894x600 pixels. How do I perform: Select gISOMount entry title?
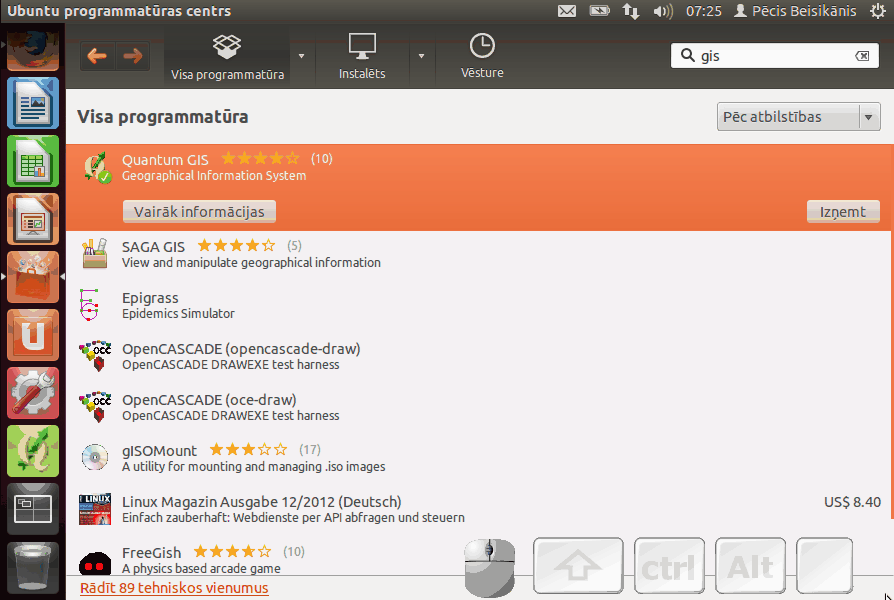(x=159, y=451)
